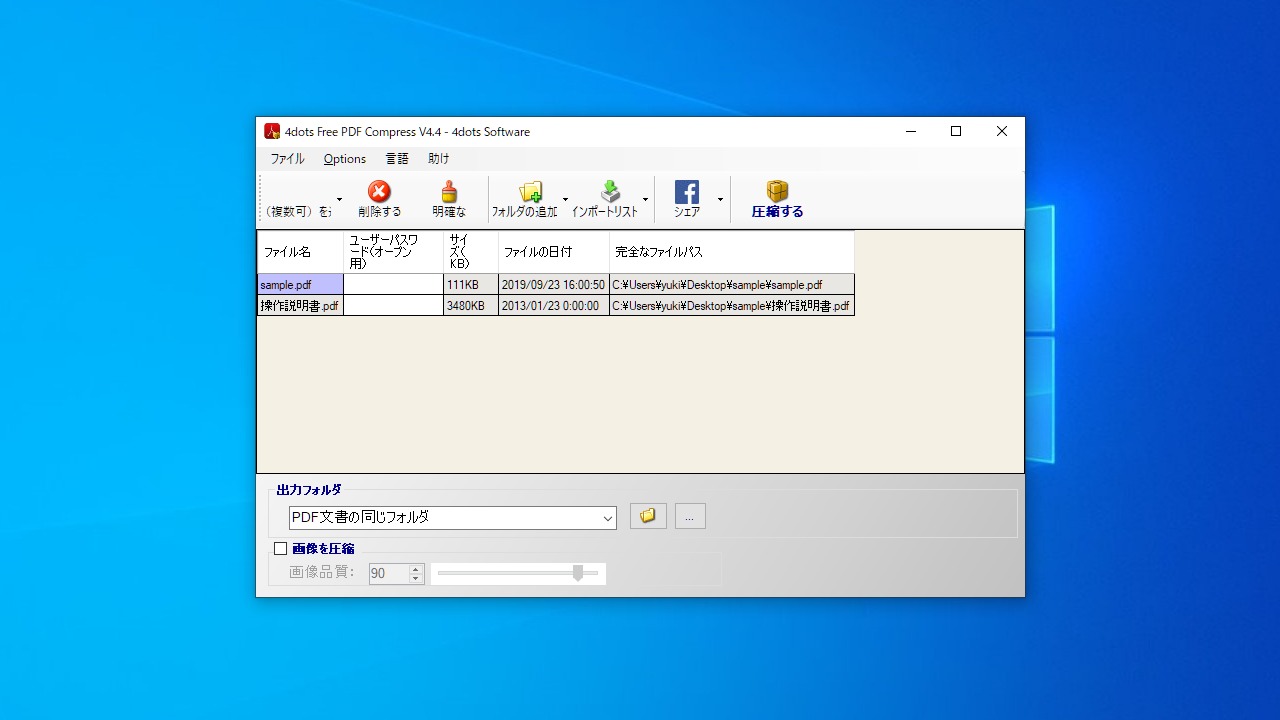Click the full path cell ending sample.pdf
1280x720 pixels.
pos(732,285)
